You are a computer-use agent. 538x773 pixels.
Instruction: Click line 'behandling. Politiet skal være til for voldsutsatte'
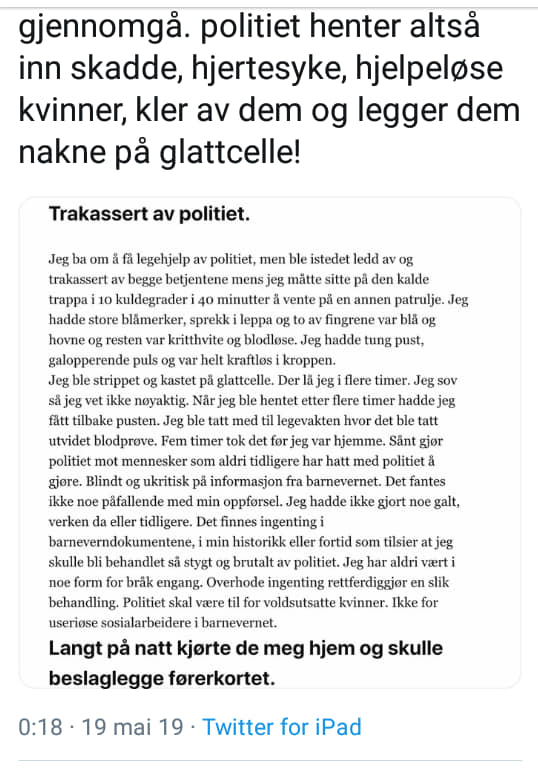[x=243, y=602]
